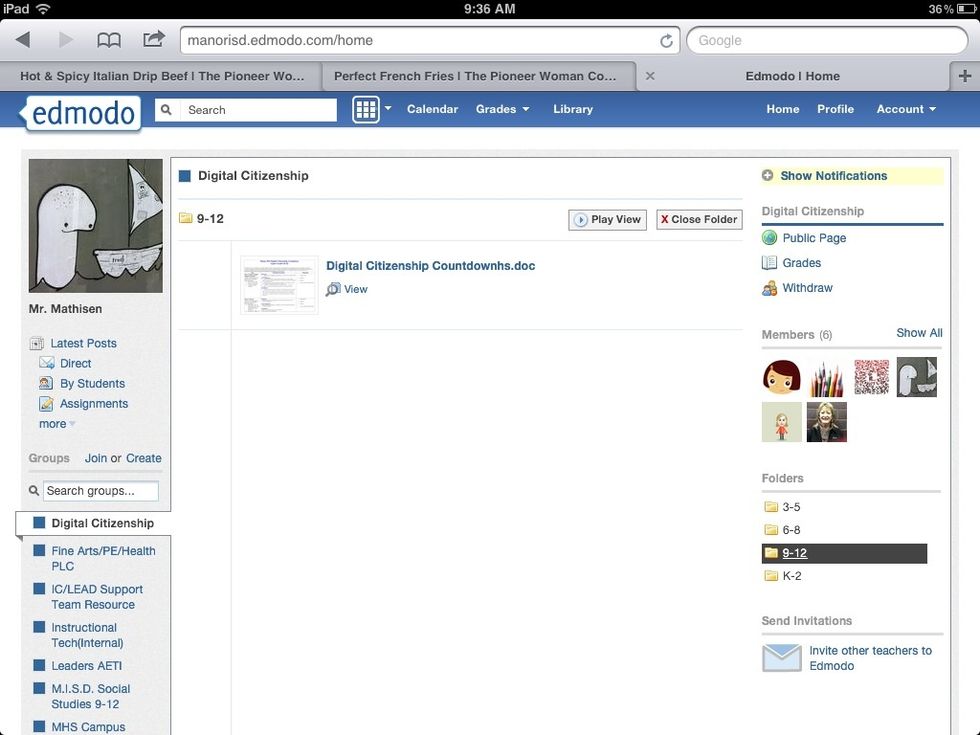Open the Safari bookmarks book icon
This screenshot has width=980, height=735.
(x=109, y=41)
